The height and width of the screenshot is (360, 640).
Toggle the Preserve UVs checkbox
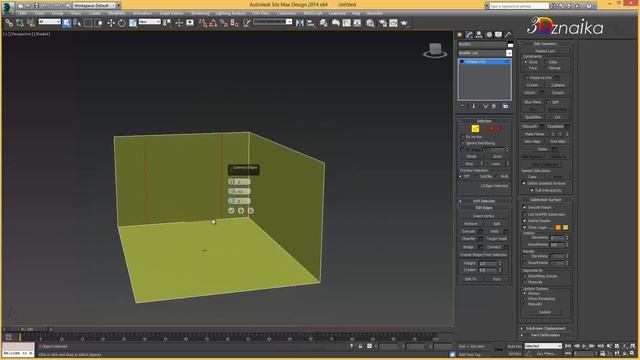coord(526,78)
